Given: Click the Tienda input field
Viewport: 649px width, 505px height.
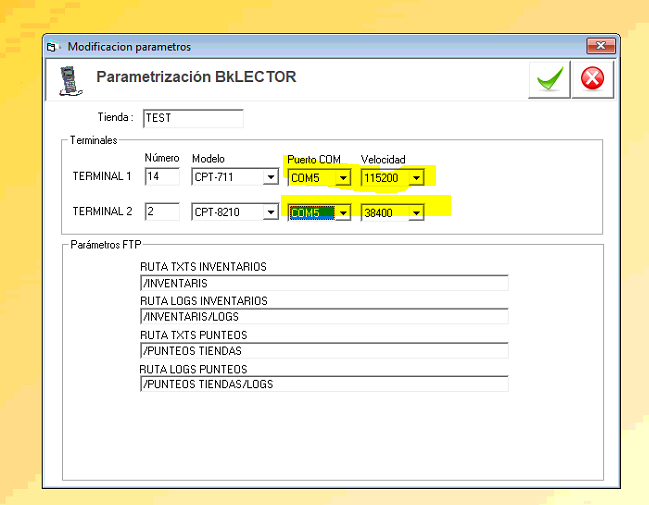Looking at the screenshot, I should click(x=193, y=118).
